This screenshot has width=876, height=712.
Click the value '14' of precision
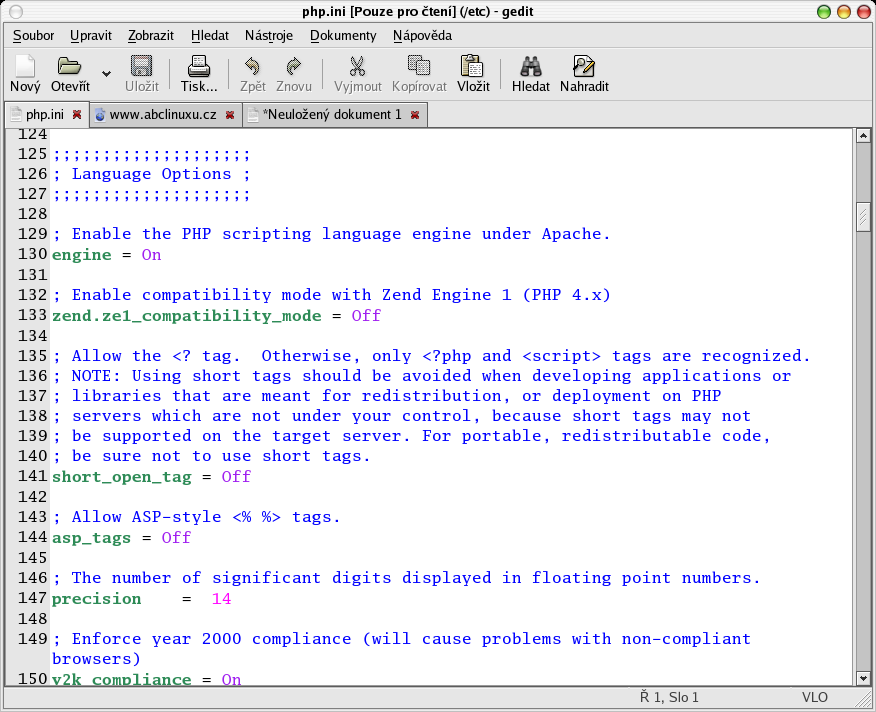tap(222, 599)
